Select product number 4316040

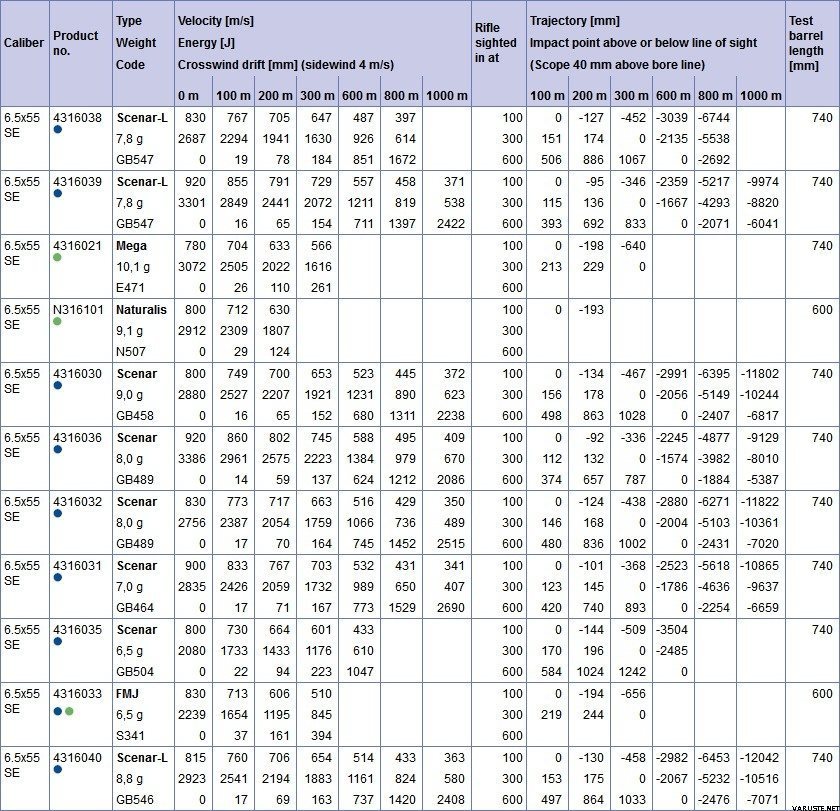pos(77,757)
